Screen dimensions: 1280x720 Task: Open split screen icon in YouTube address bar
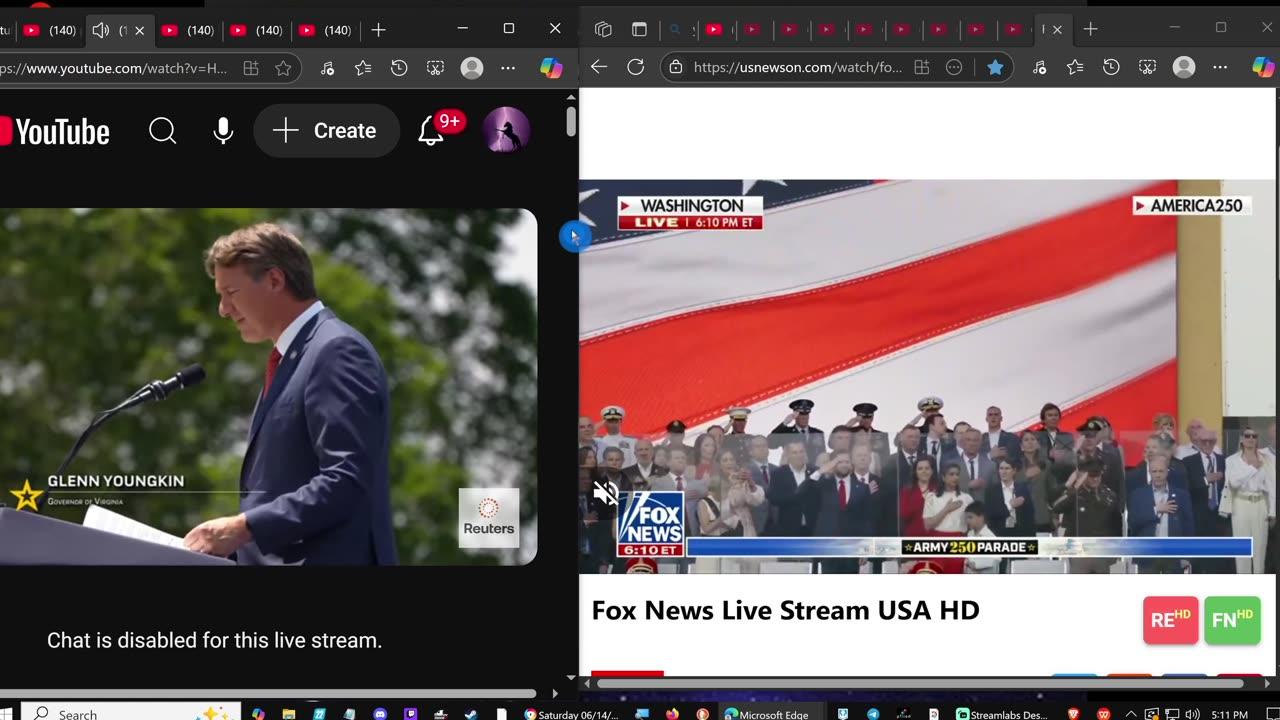pyautogui.click(x=251, y=68)
